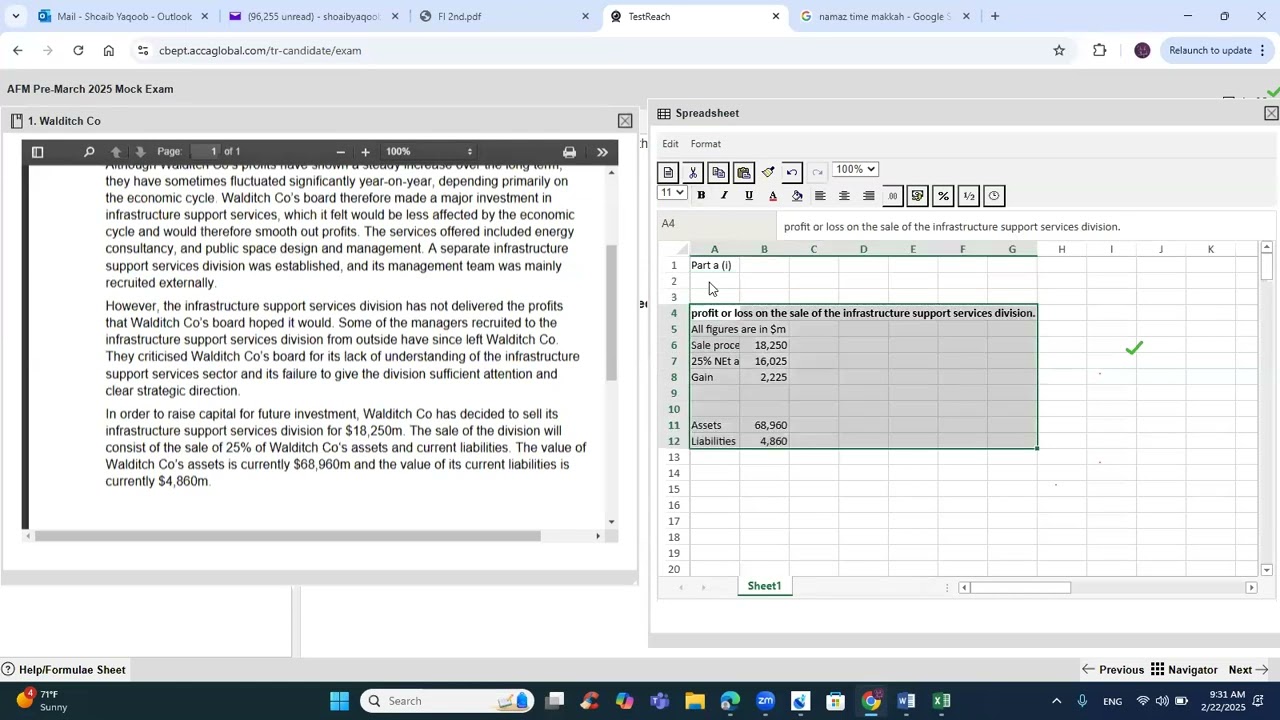Show hidden system tray icons
The image size is (1280, 720).
1056,701
